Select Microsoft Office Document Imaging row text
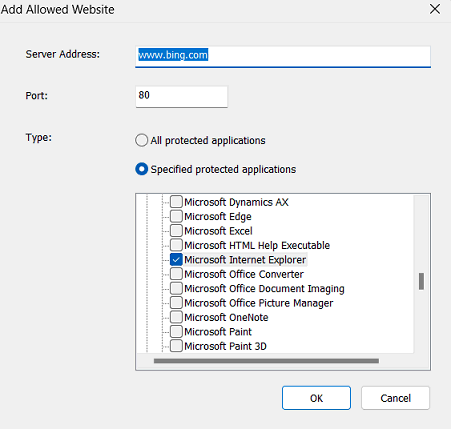451x429 pixels. [x=264, y=289]
